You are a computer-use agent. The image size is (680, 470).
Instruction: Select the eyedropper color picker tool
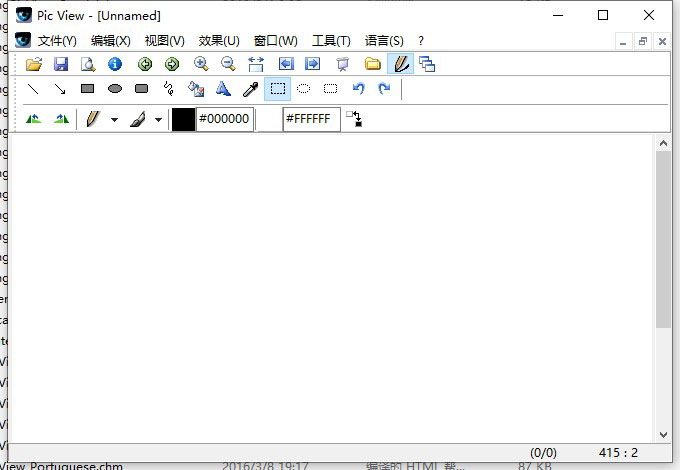251,89
